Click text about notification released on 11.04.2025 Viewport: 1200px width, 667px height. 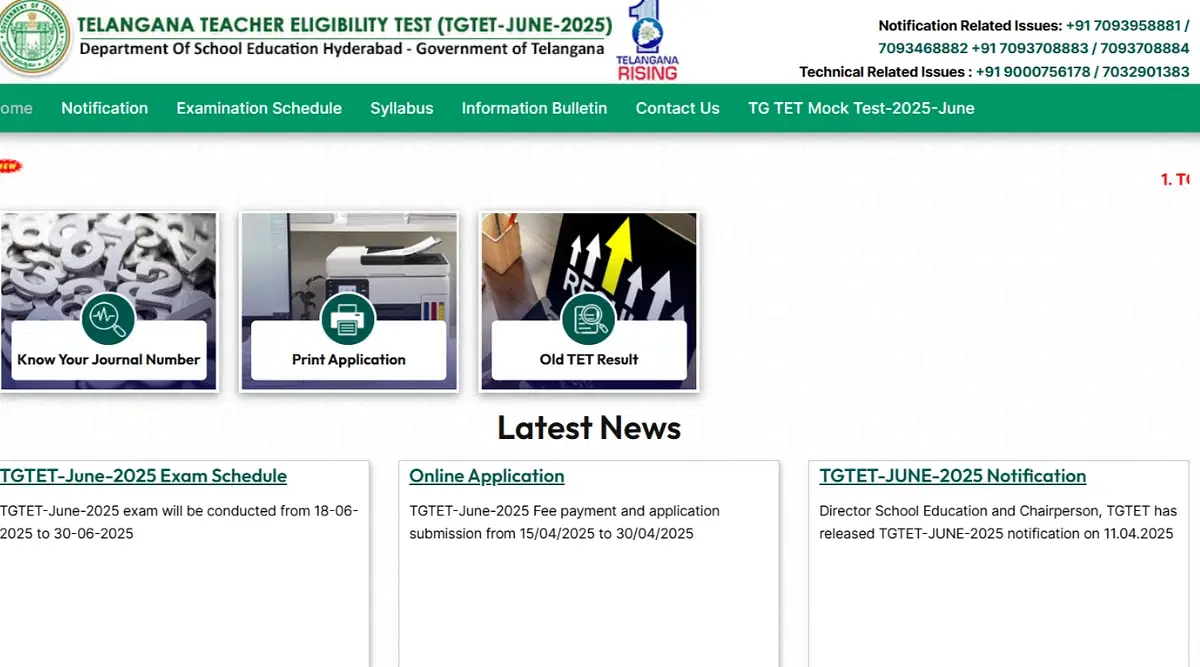click(997, 522)
